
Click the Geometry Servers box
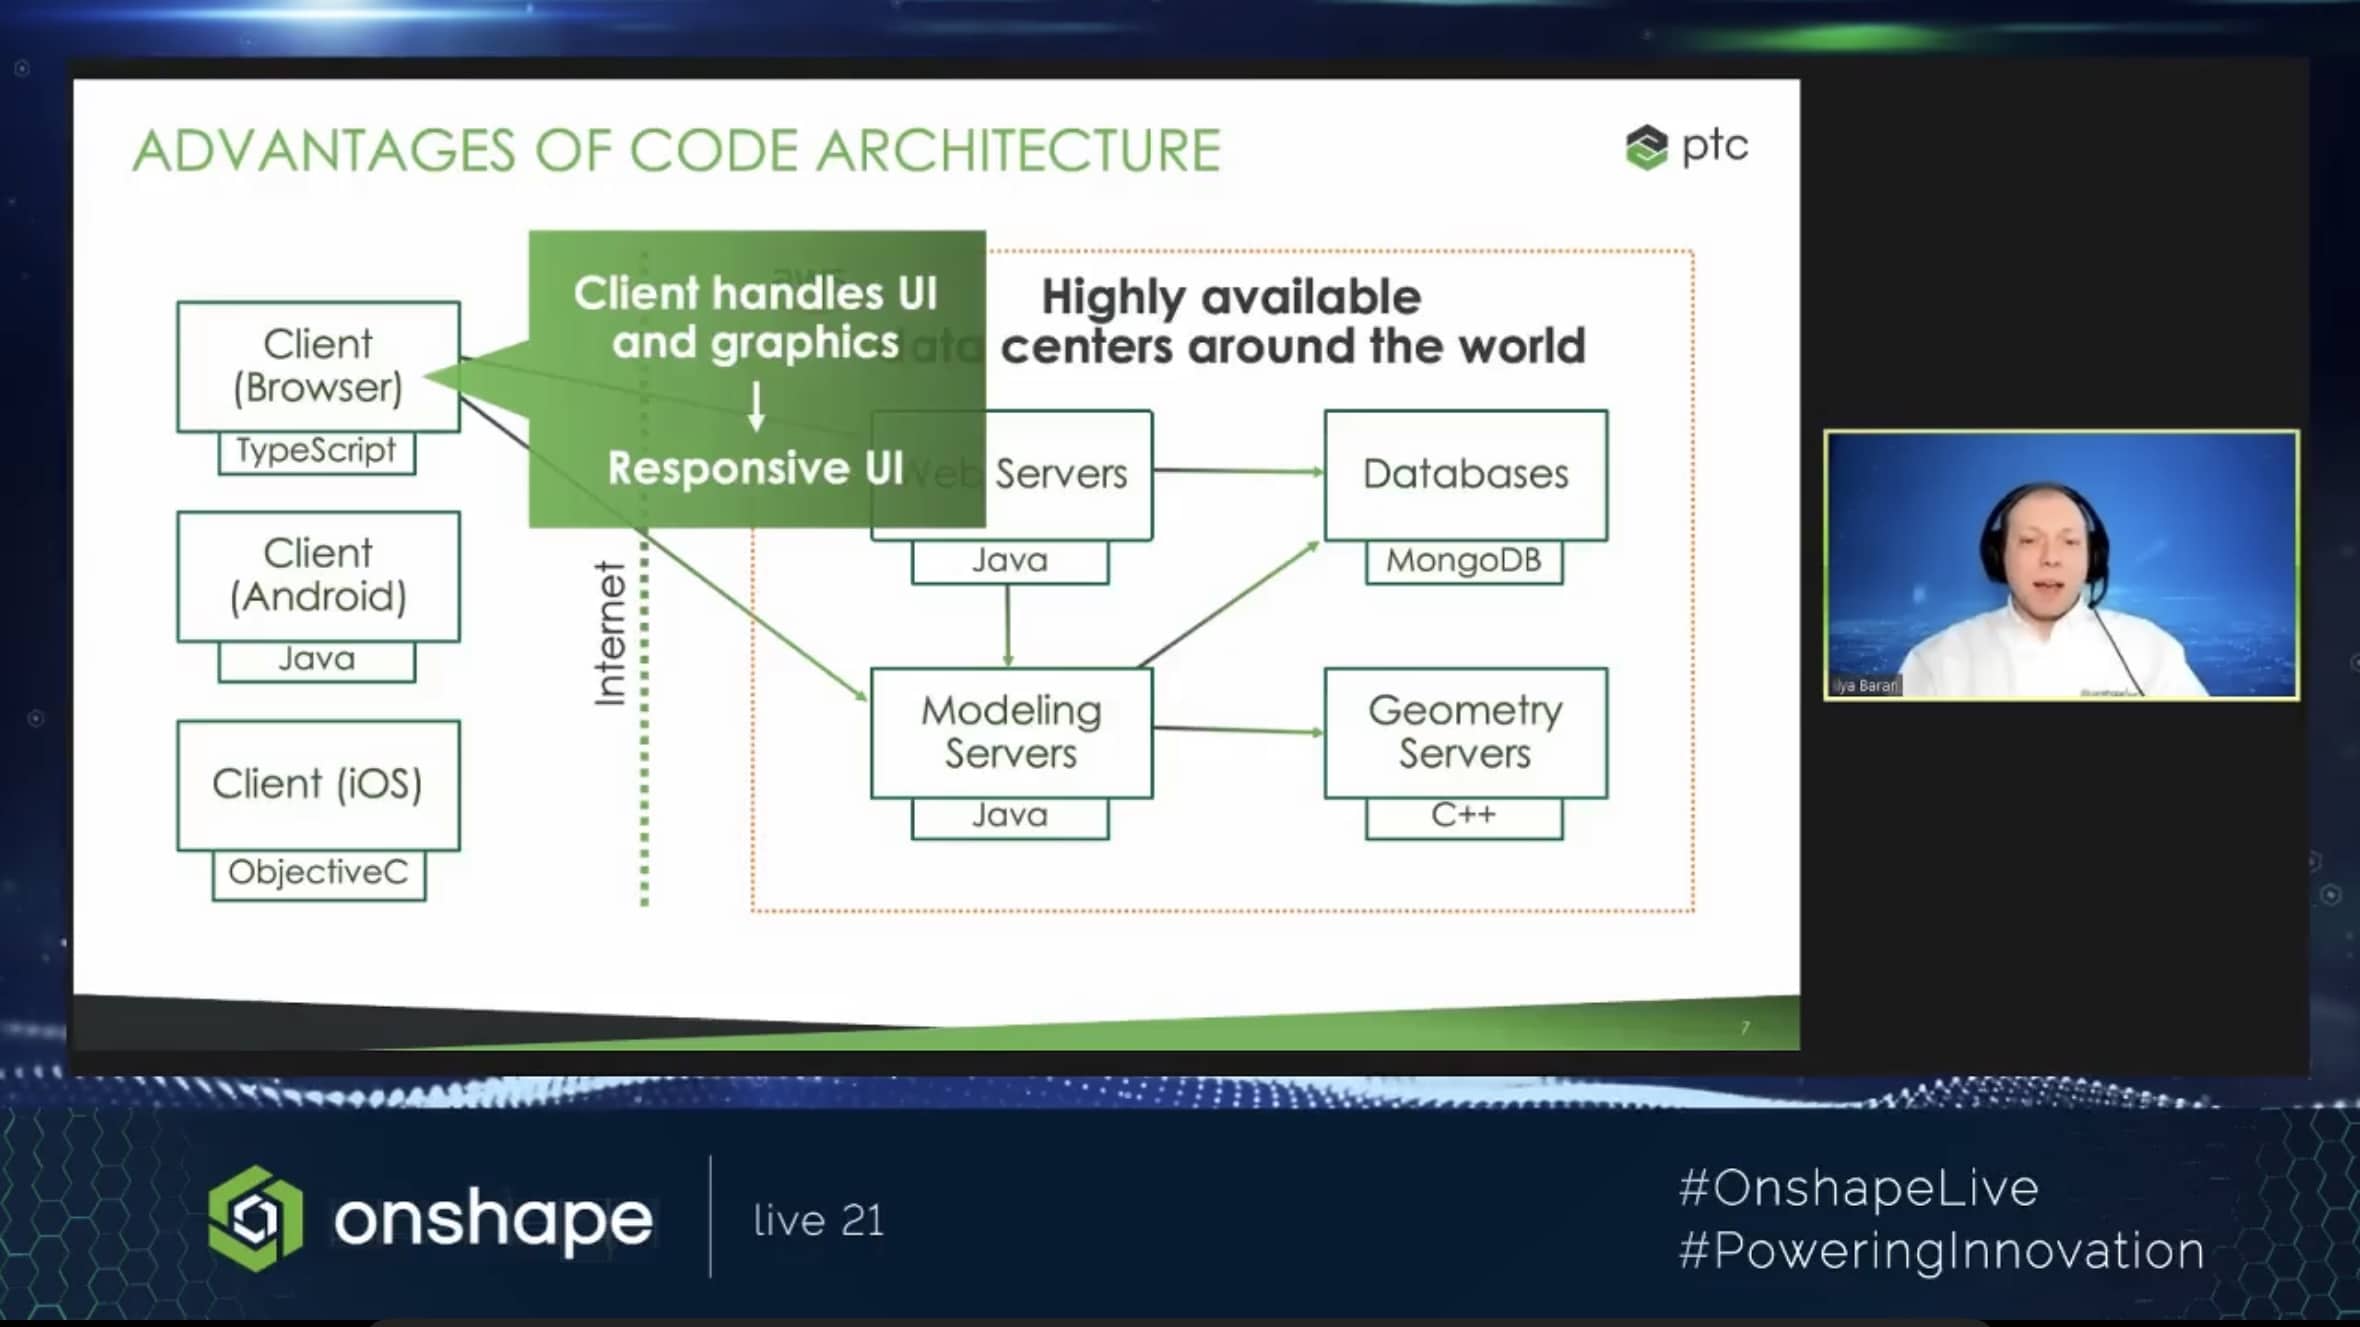1465,732
